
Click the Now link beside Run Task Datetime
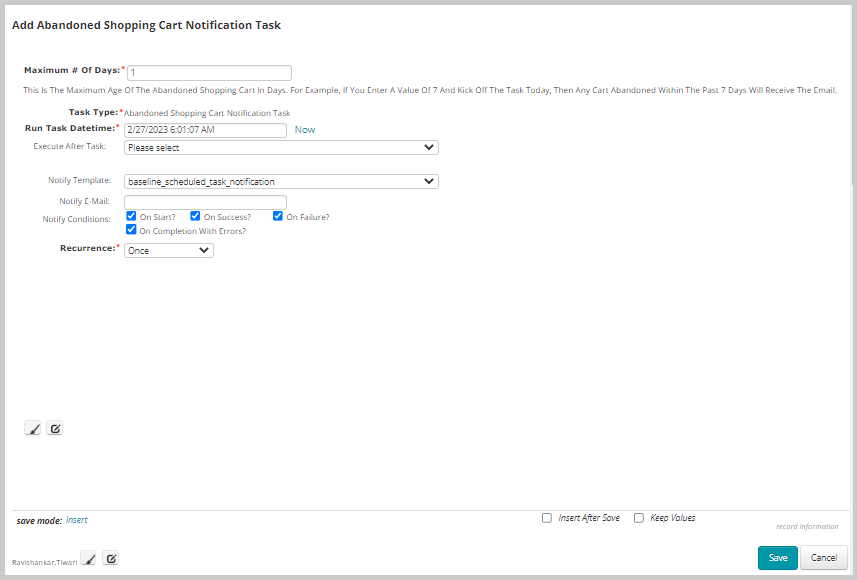click(304, 129)
